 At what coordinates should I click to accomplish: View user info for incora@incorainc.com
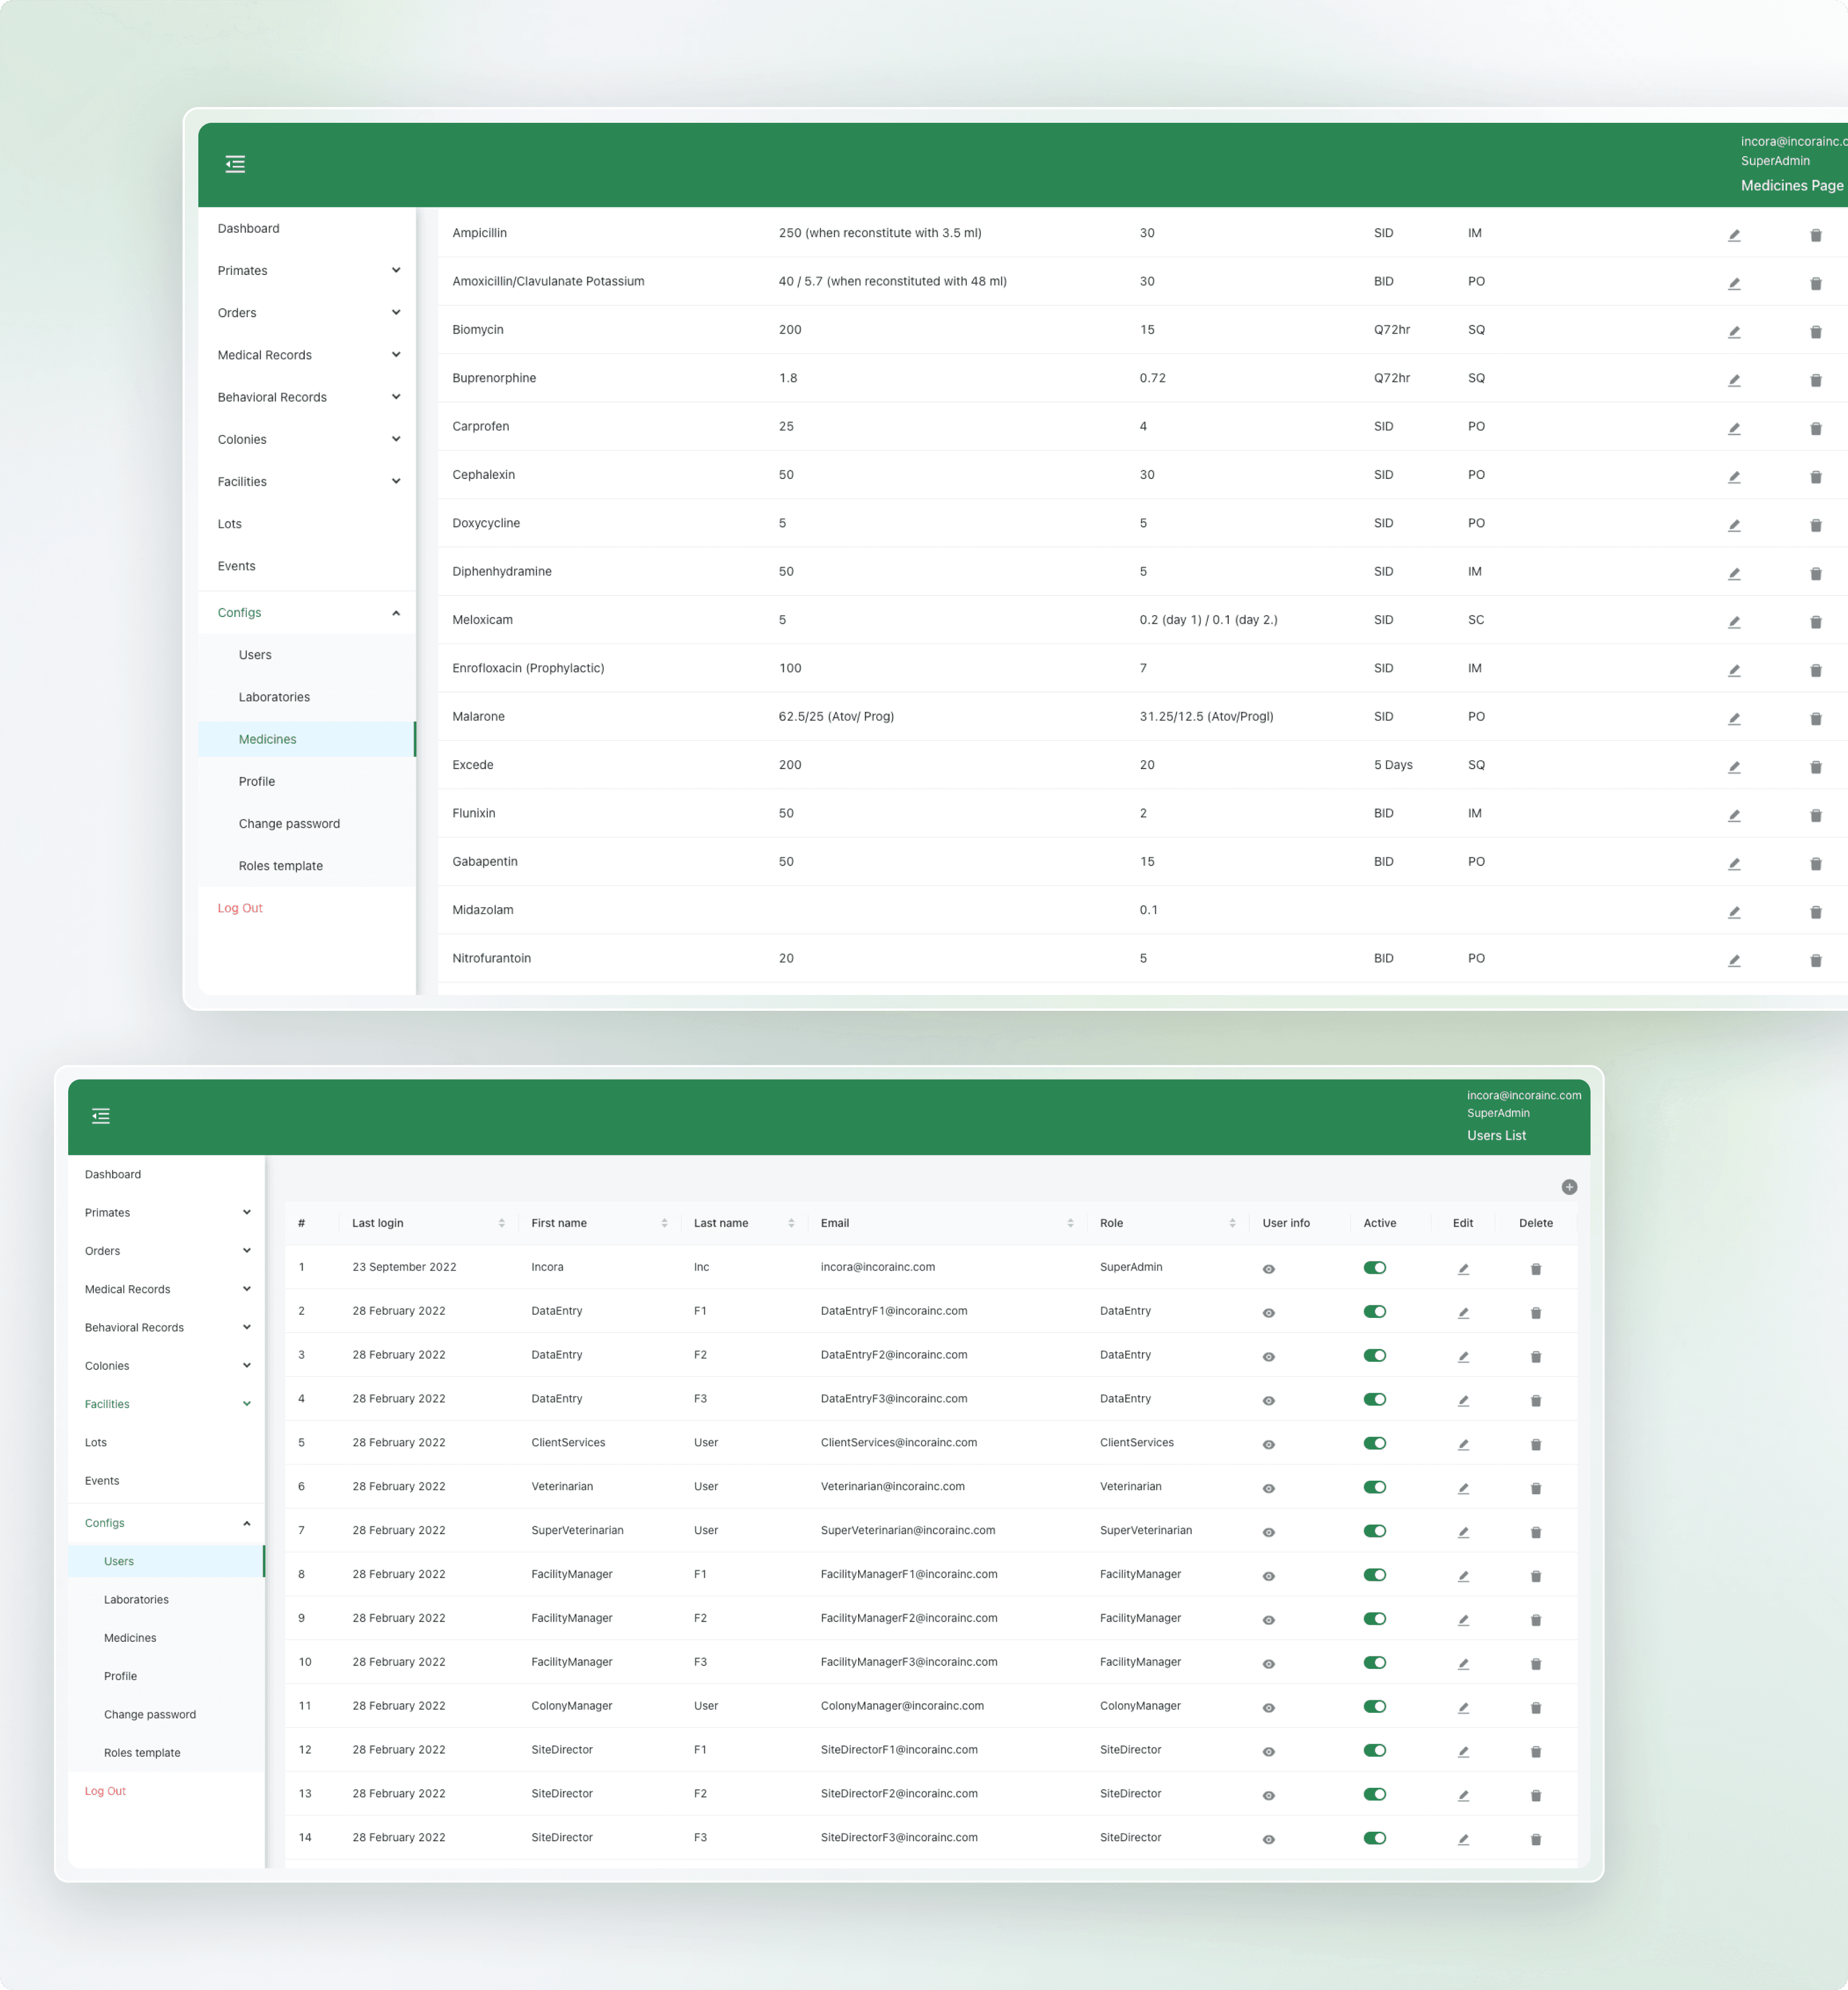click(x=1268, y=1269)
